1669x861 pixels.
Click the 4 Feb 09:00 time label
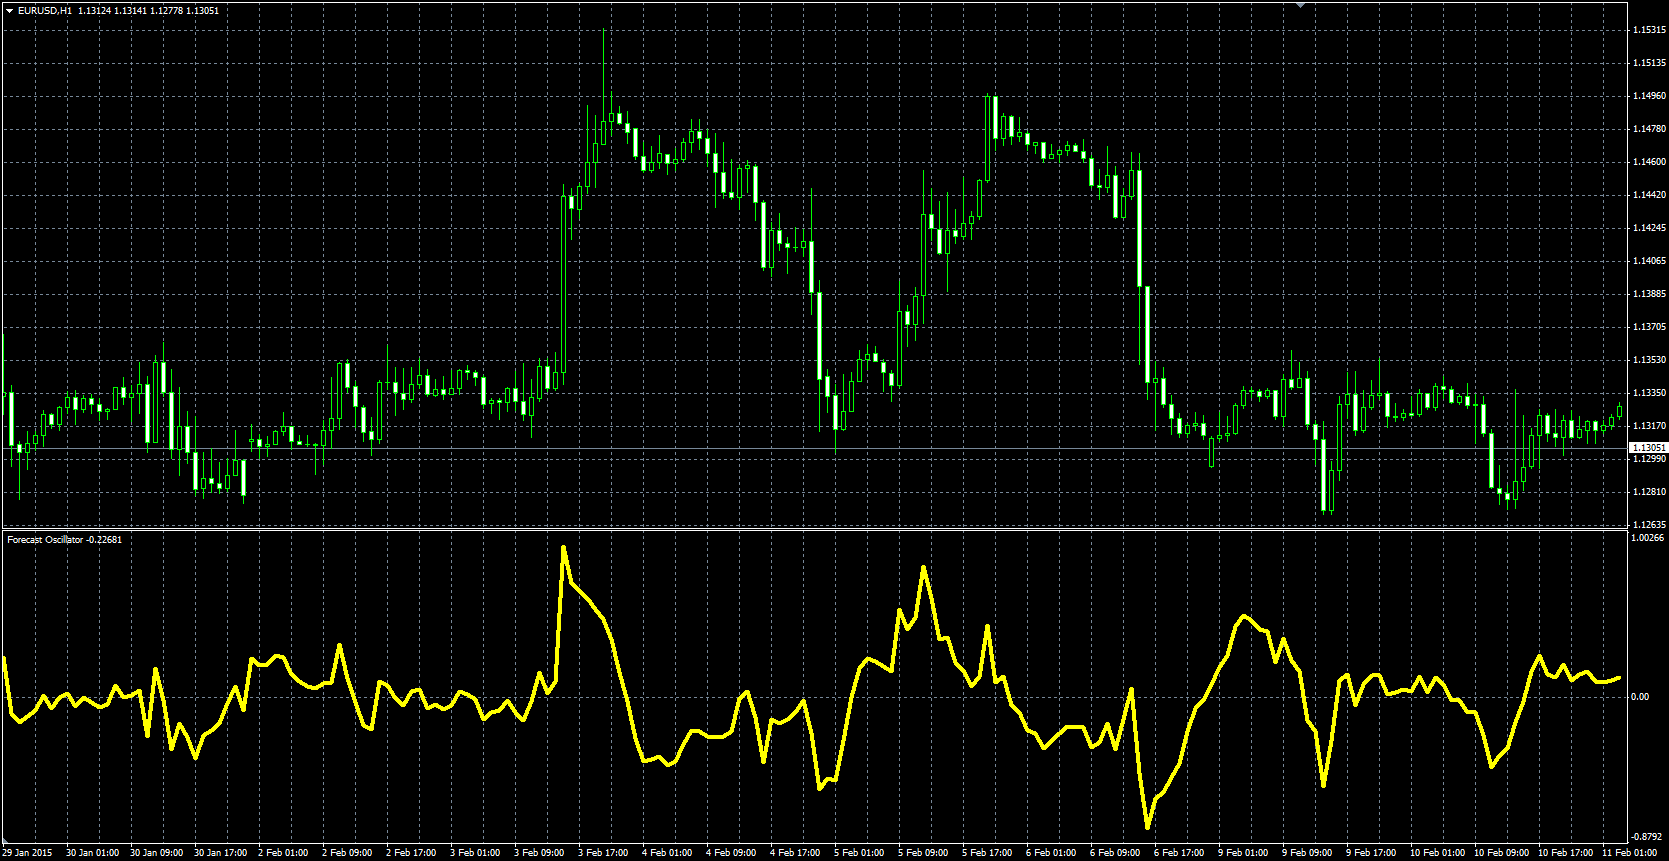[x=732, y=853]
